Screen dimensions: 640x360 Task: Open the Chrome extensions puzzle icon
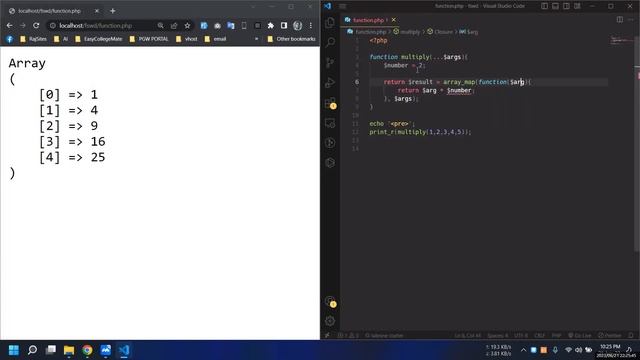click(x=271, y=25)
